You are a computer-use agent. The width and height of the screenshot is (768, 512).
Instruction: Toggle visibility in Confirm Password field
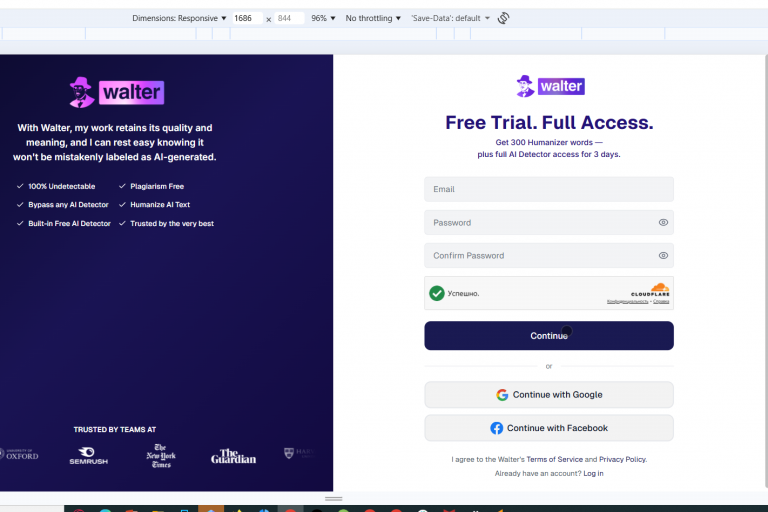pyautogui.click(x=663, y=256)
